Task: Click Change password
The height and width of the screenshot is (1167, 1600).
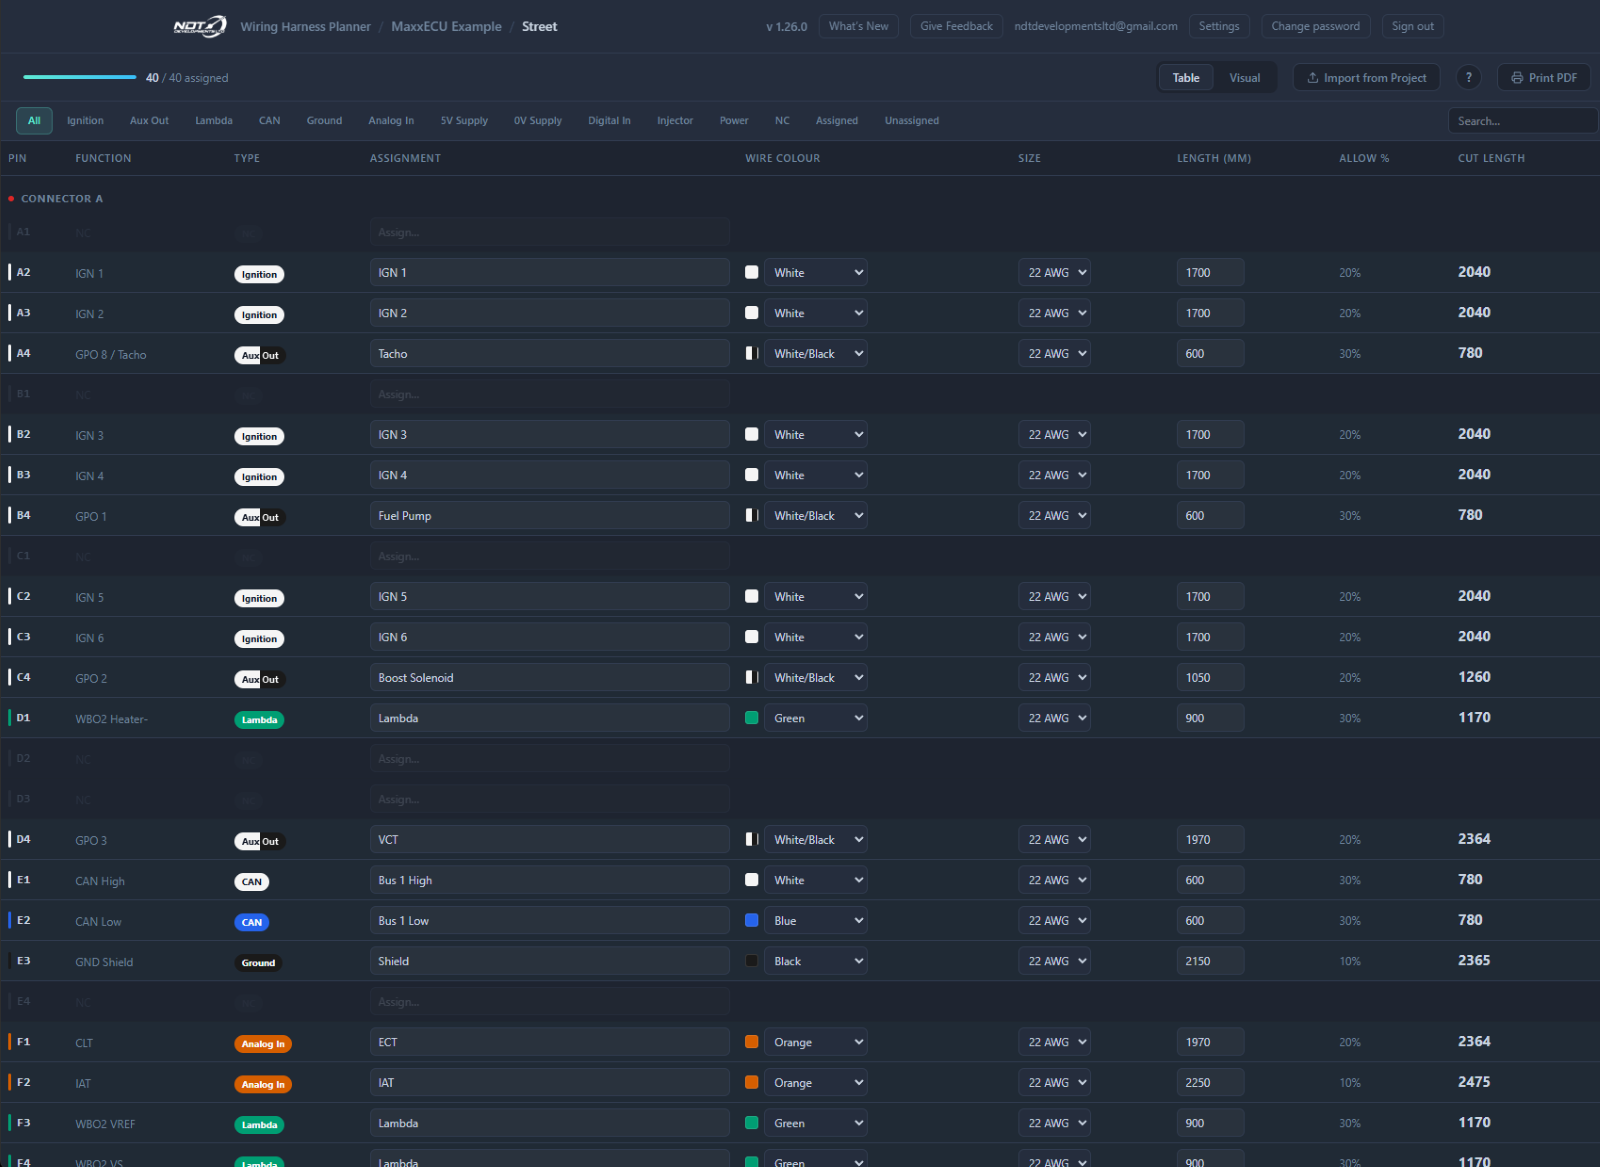Action: [1315, 26]
